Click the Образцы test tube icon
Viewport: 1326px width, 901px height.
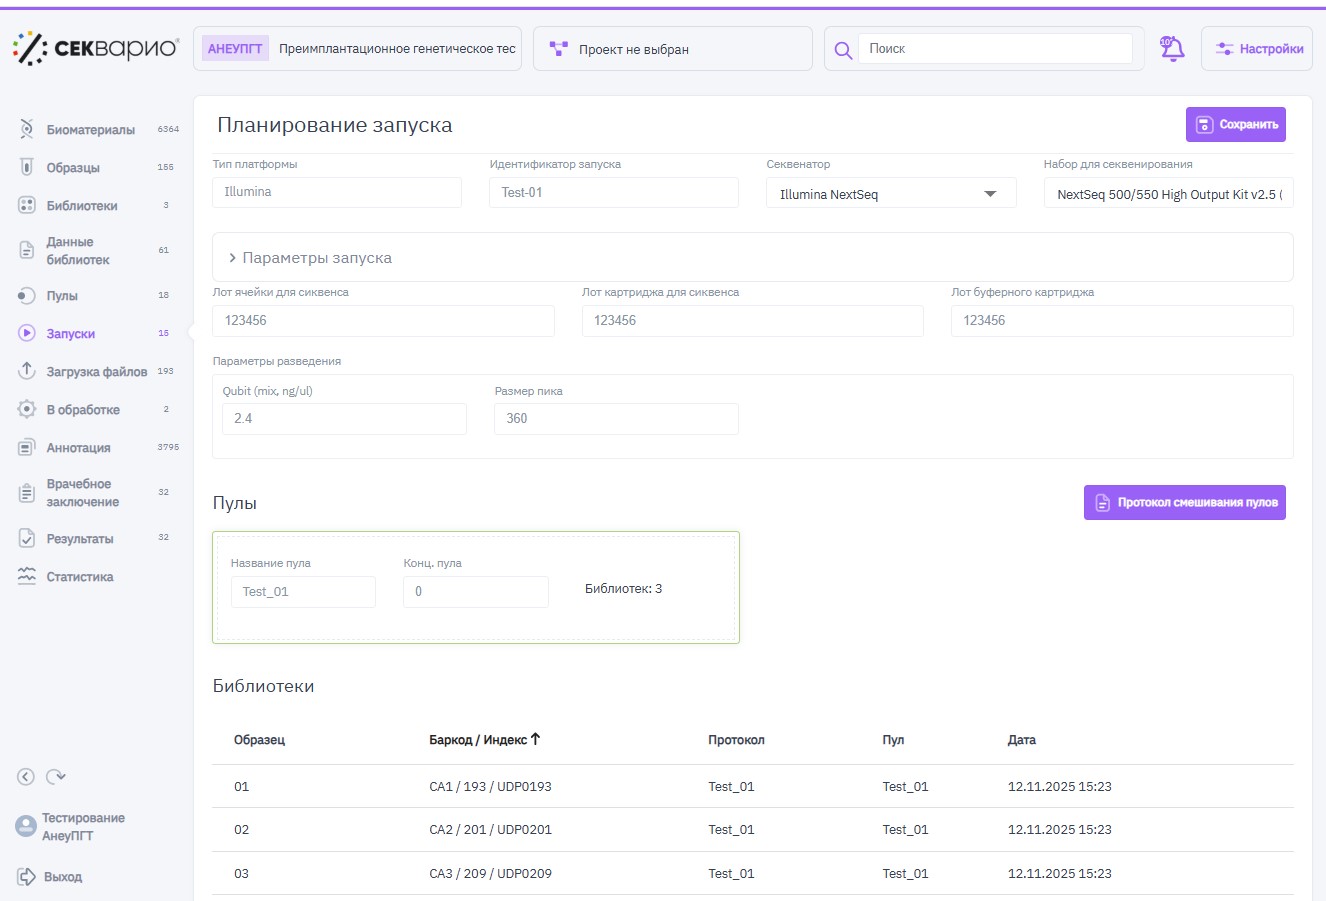[27, 167]
